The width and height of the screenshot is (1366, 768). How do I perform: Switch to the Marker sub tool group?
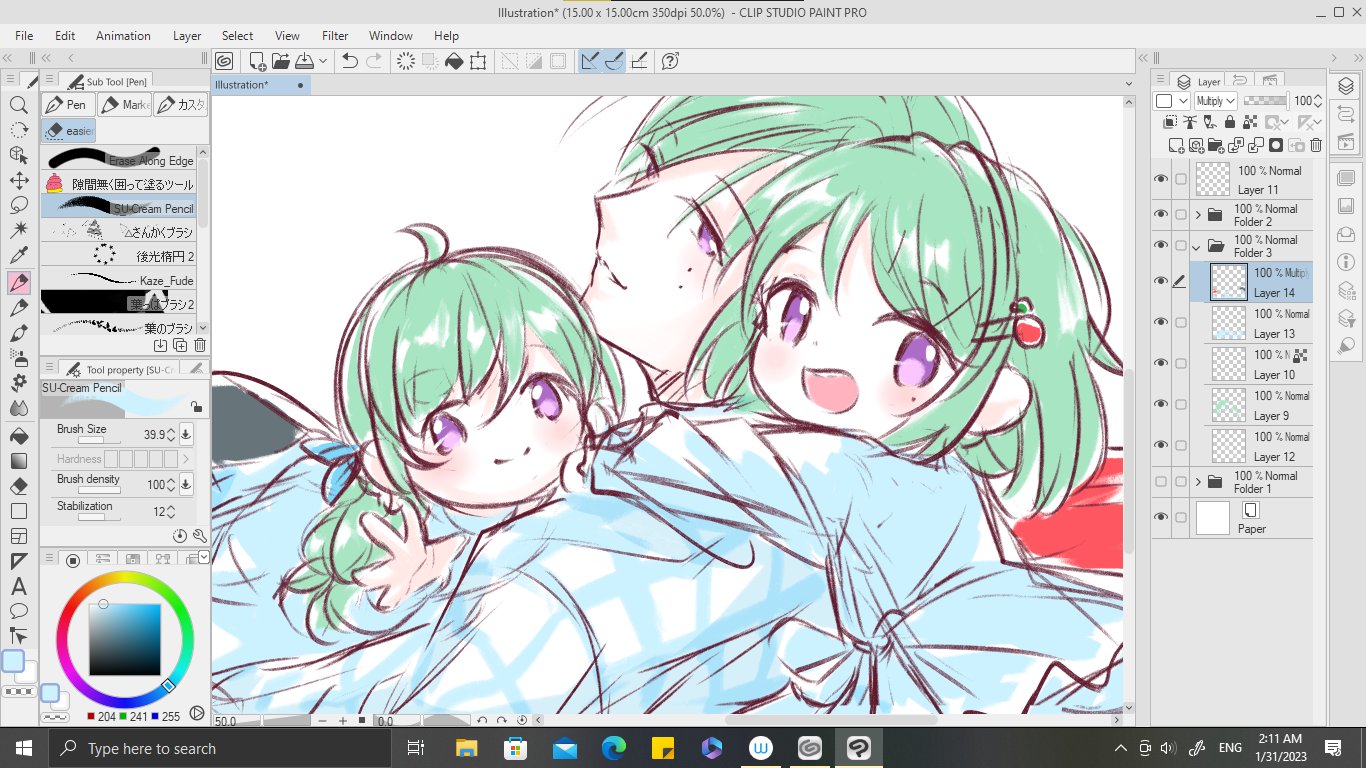pyautogui.click(x=124, y=105)
